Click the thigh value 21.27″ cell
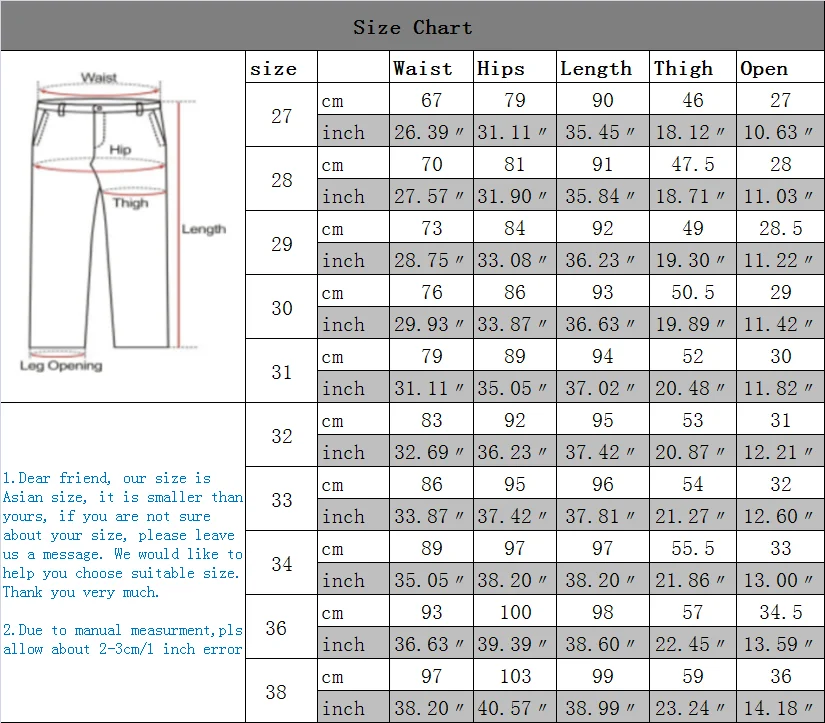This screenshot has height=723, width=825. (693, 516)
